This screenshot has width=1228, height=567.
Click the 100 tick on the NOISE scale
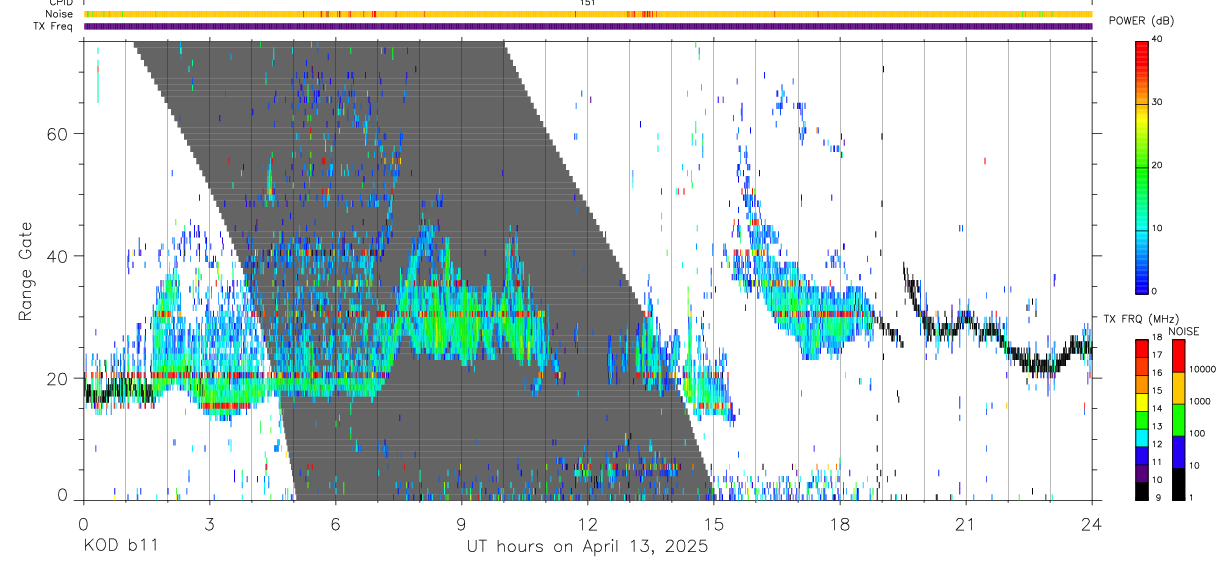[x=1197, y=434]
